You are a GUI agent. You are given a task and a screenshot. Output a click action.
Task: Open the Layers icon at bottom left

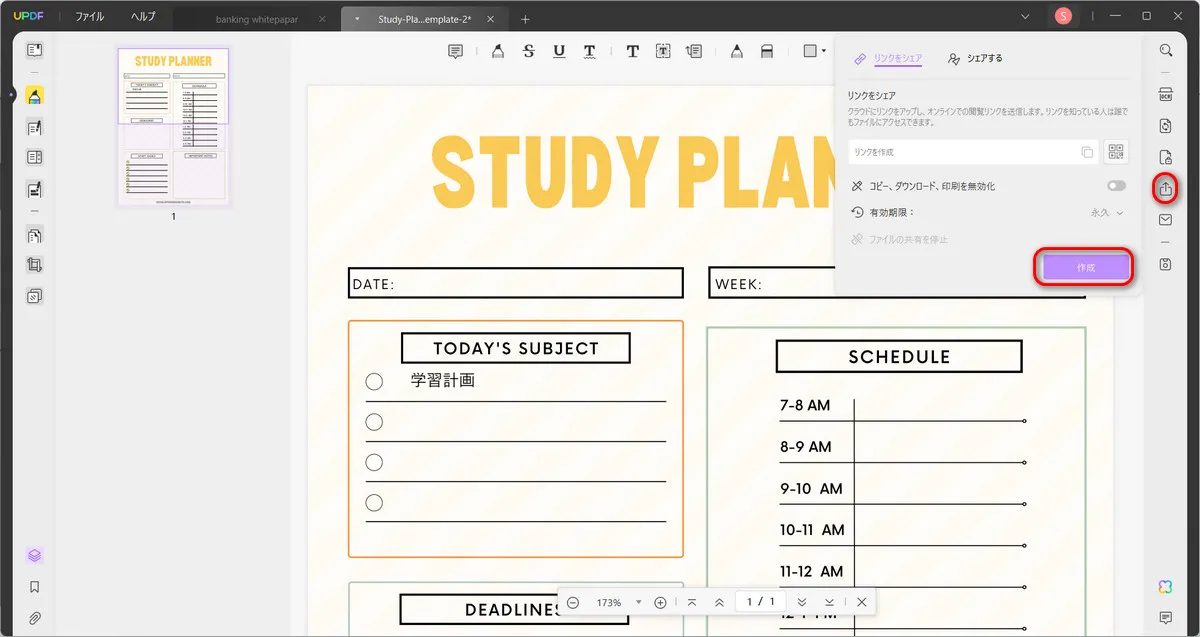click(x=35, y=556)
